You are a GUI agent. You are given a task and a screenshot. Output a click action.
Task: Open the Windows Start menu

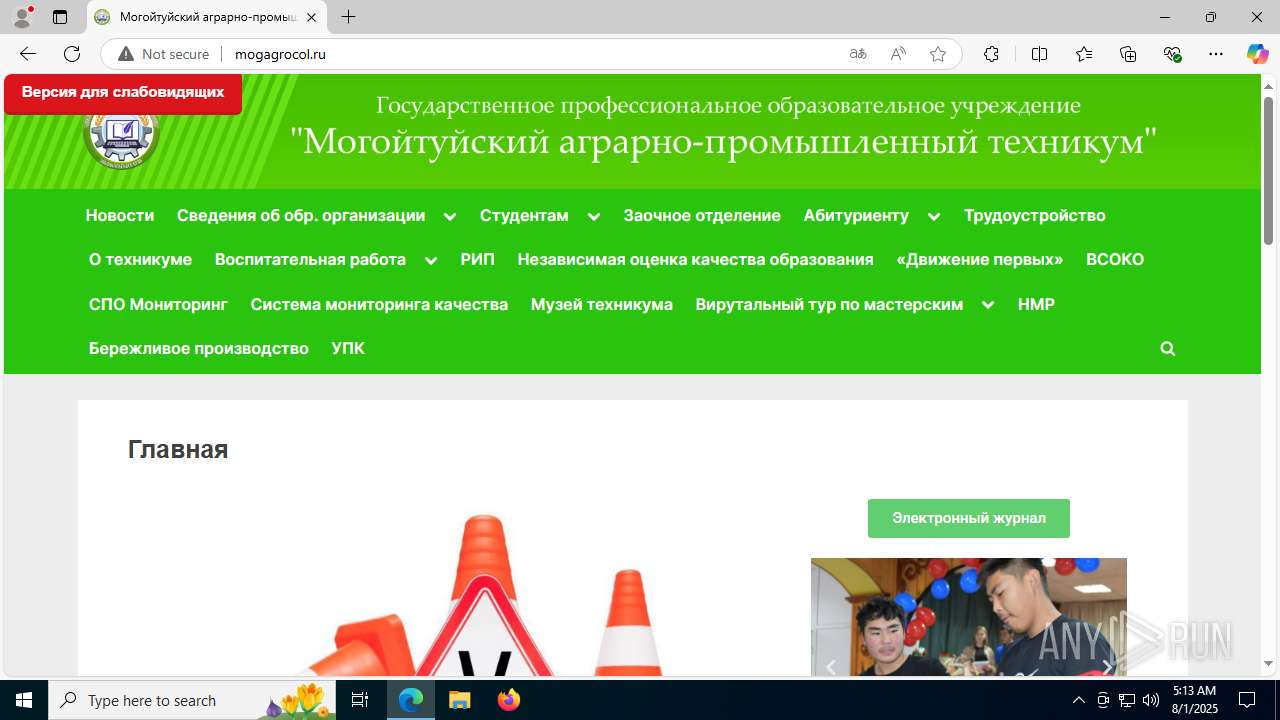coord(24,700)
